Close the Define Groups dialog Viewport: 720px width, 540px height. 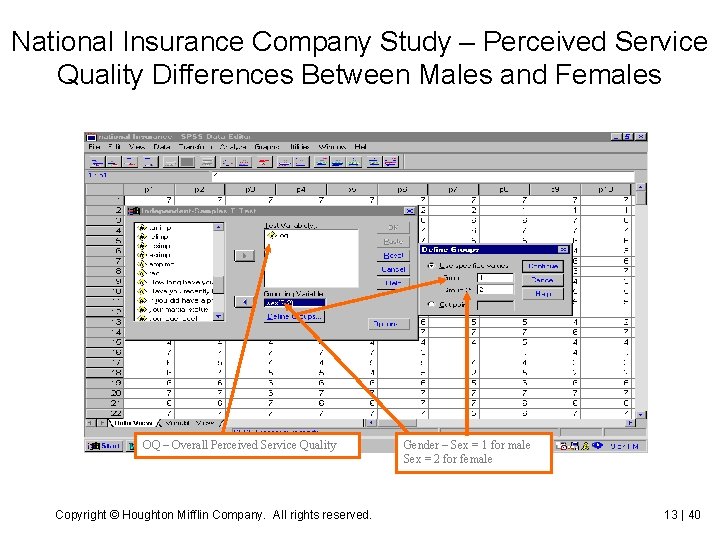pyautogui.click(x=563, y=249)
